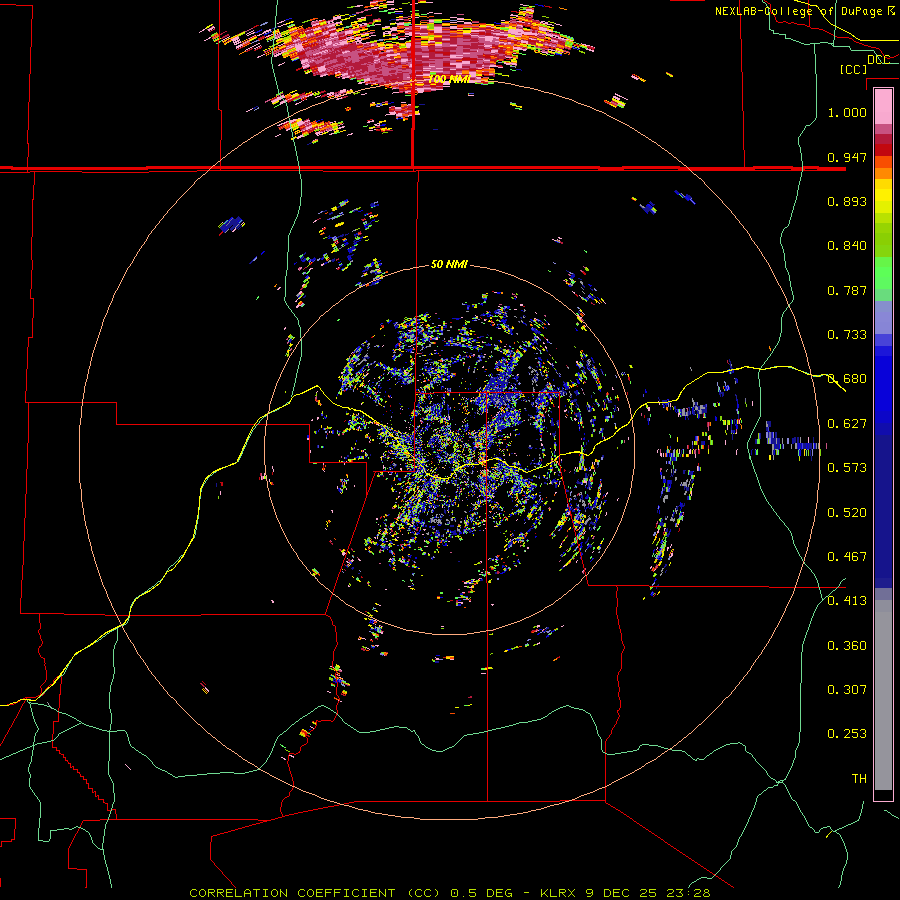Click the KLRX radar site identifier
Image resolution: width=900 pixels, height=900 pixels.
(x=558, y=893)
